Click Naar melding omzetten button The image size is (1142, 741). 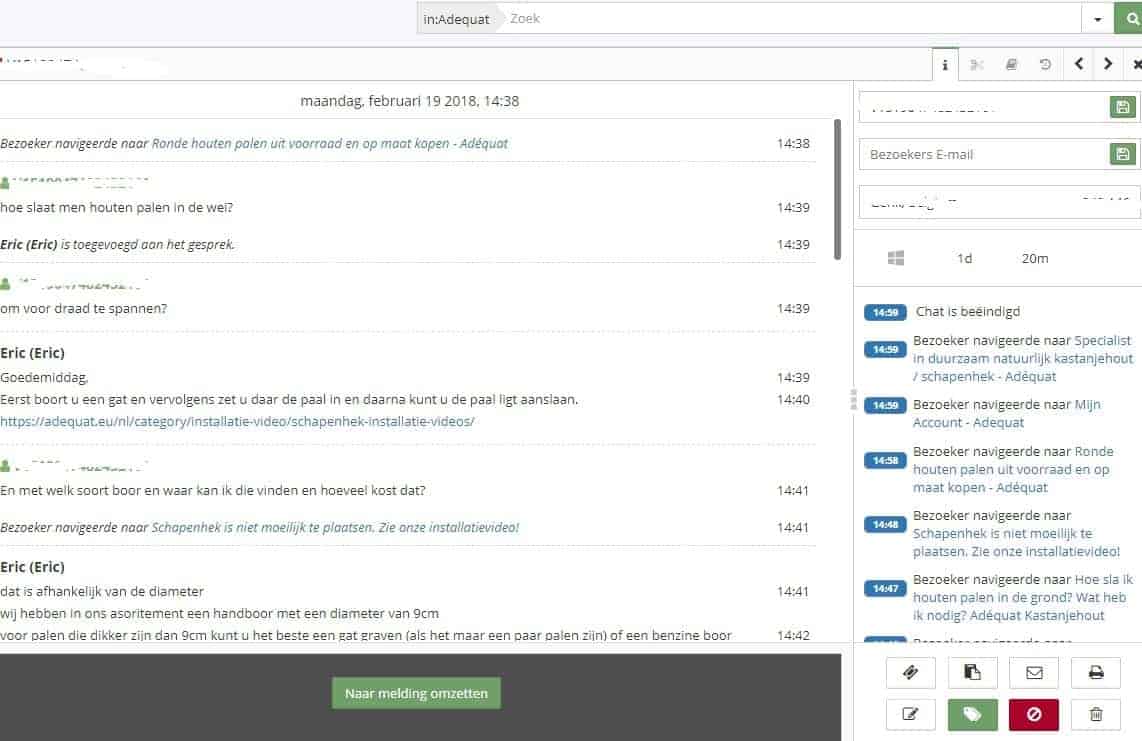(416, 694)
